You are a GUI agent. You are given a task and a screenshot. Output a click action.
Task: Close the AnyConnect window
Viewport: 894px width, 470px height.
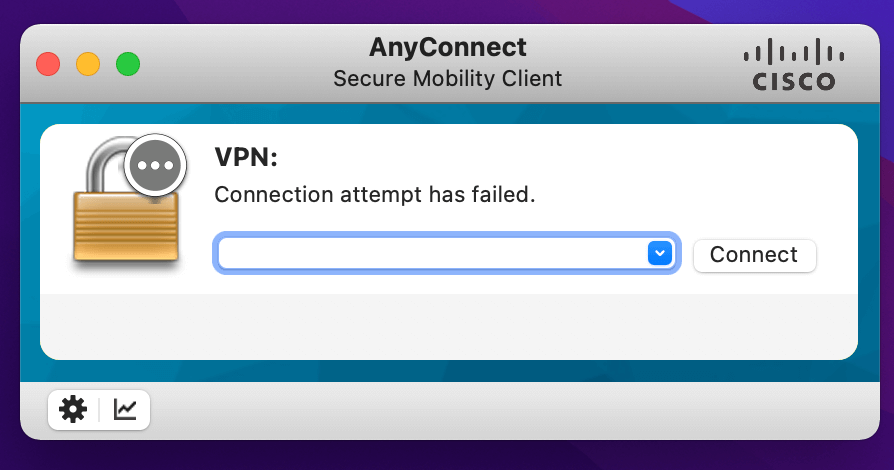(x=48, y=65)
